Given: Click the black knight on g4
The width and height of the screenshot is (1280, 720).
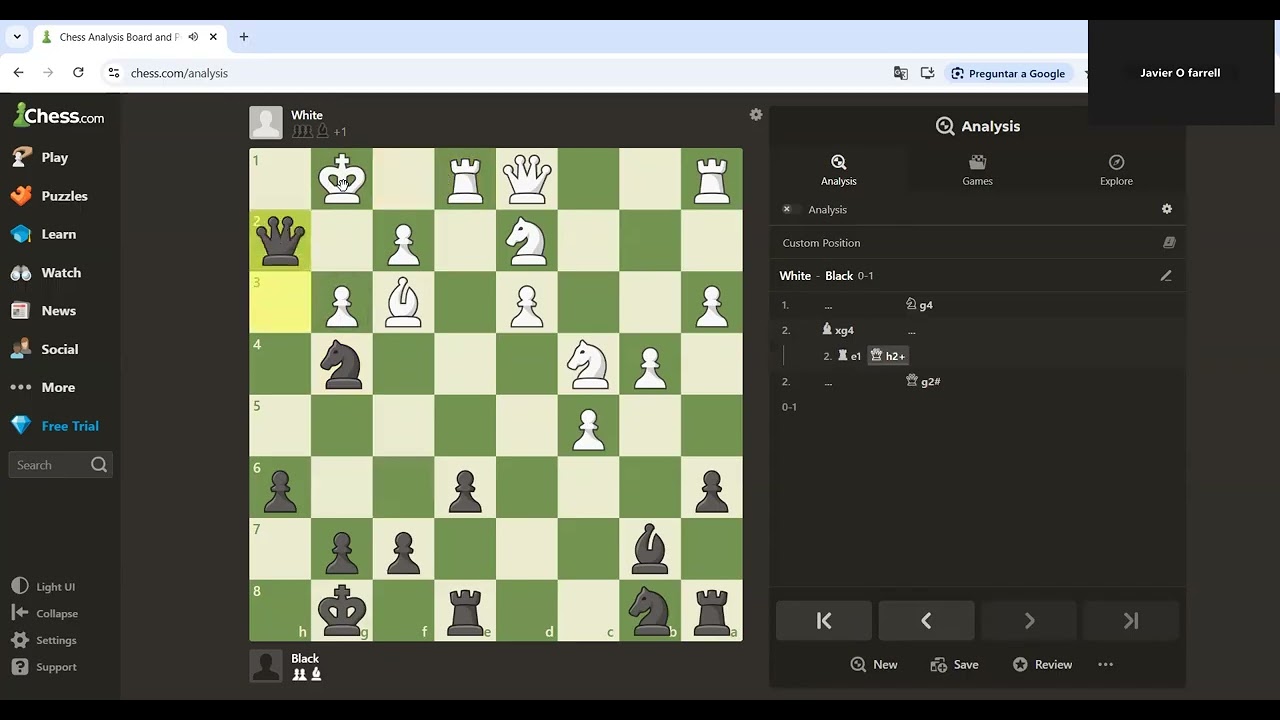Looking at the screenshot, I should click(342, 364).
